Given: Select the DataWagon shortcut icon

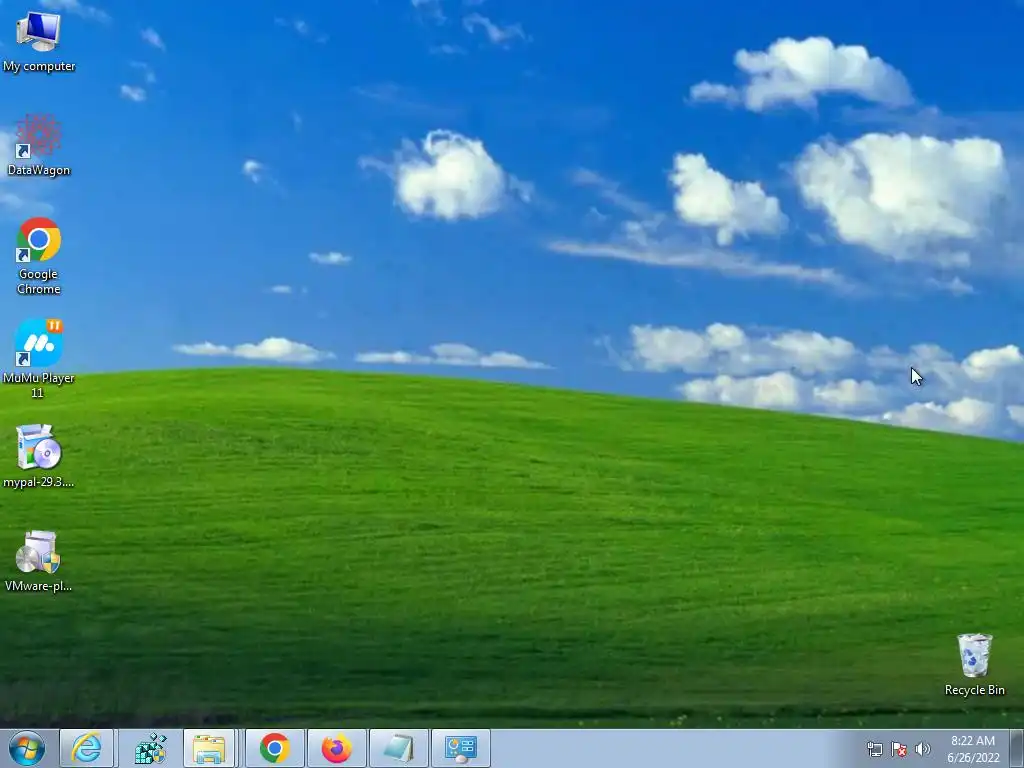Looking at the screenshot, I should 39,145.
